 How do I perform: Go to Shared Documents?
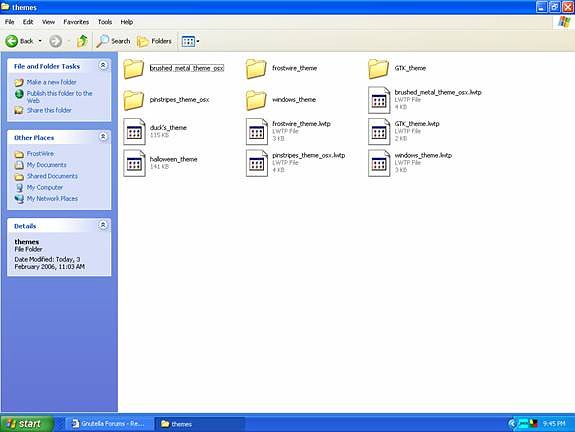pyautogui.click(x=52, y=176)
